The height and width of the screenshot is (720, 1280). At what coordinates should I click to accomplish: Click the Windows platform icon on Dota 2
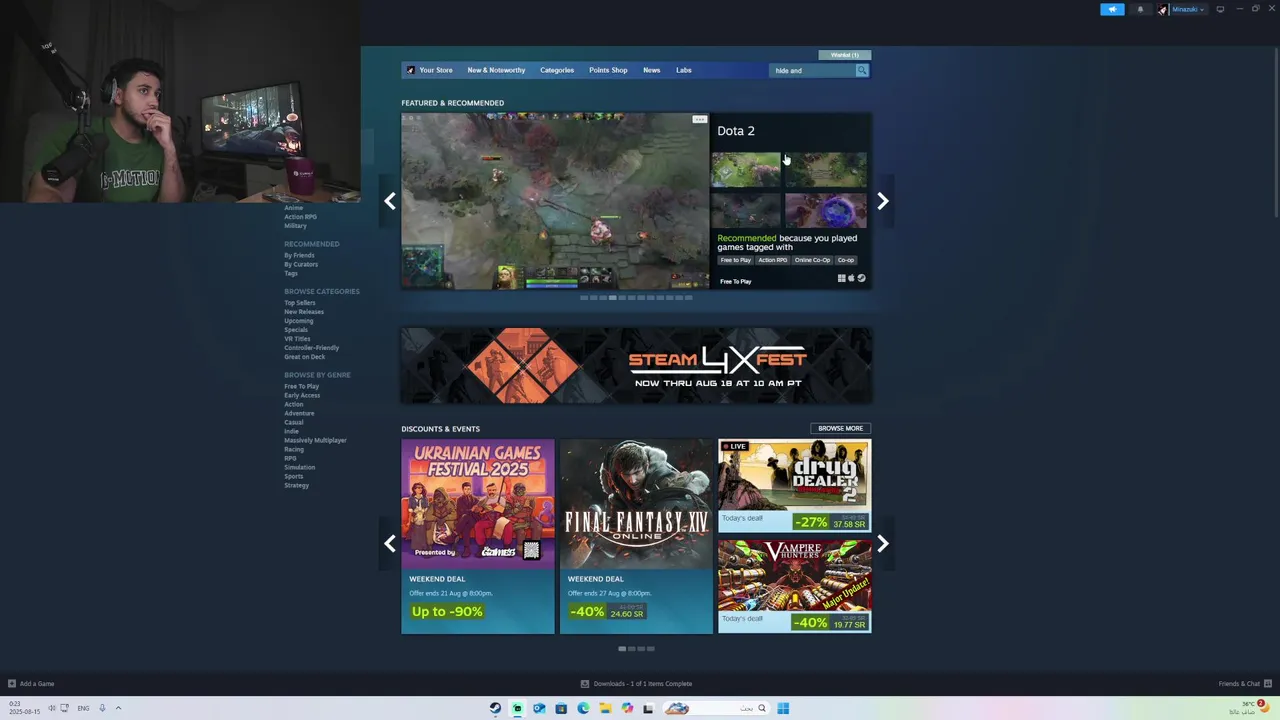(841, 279)
